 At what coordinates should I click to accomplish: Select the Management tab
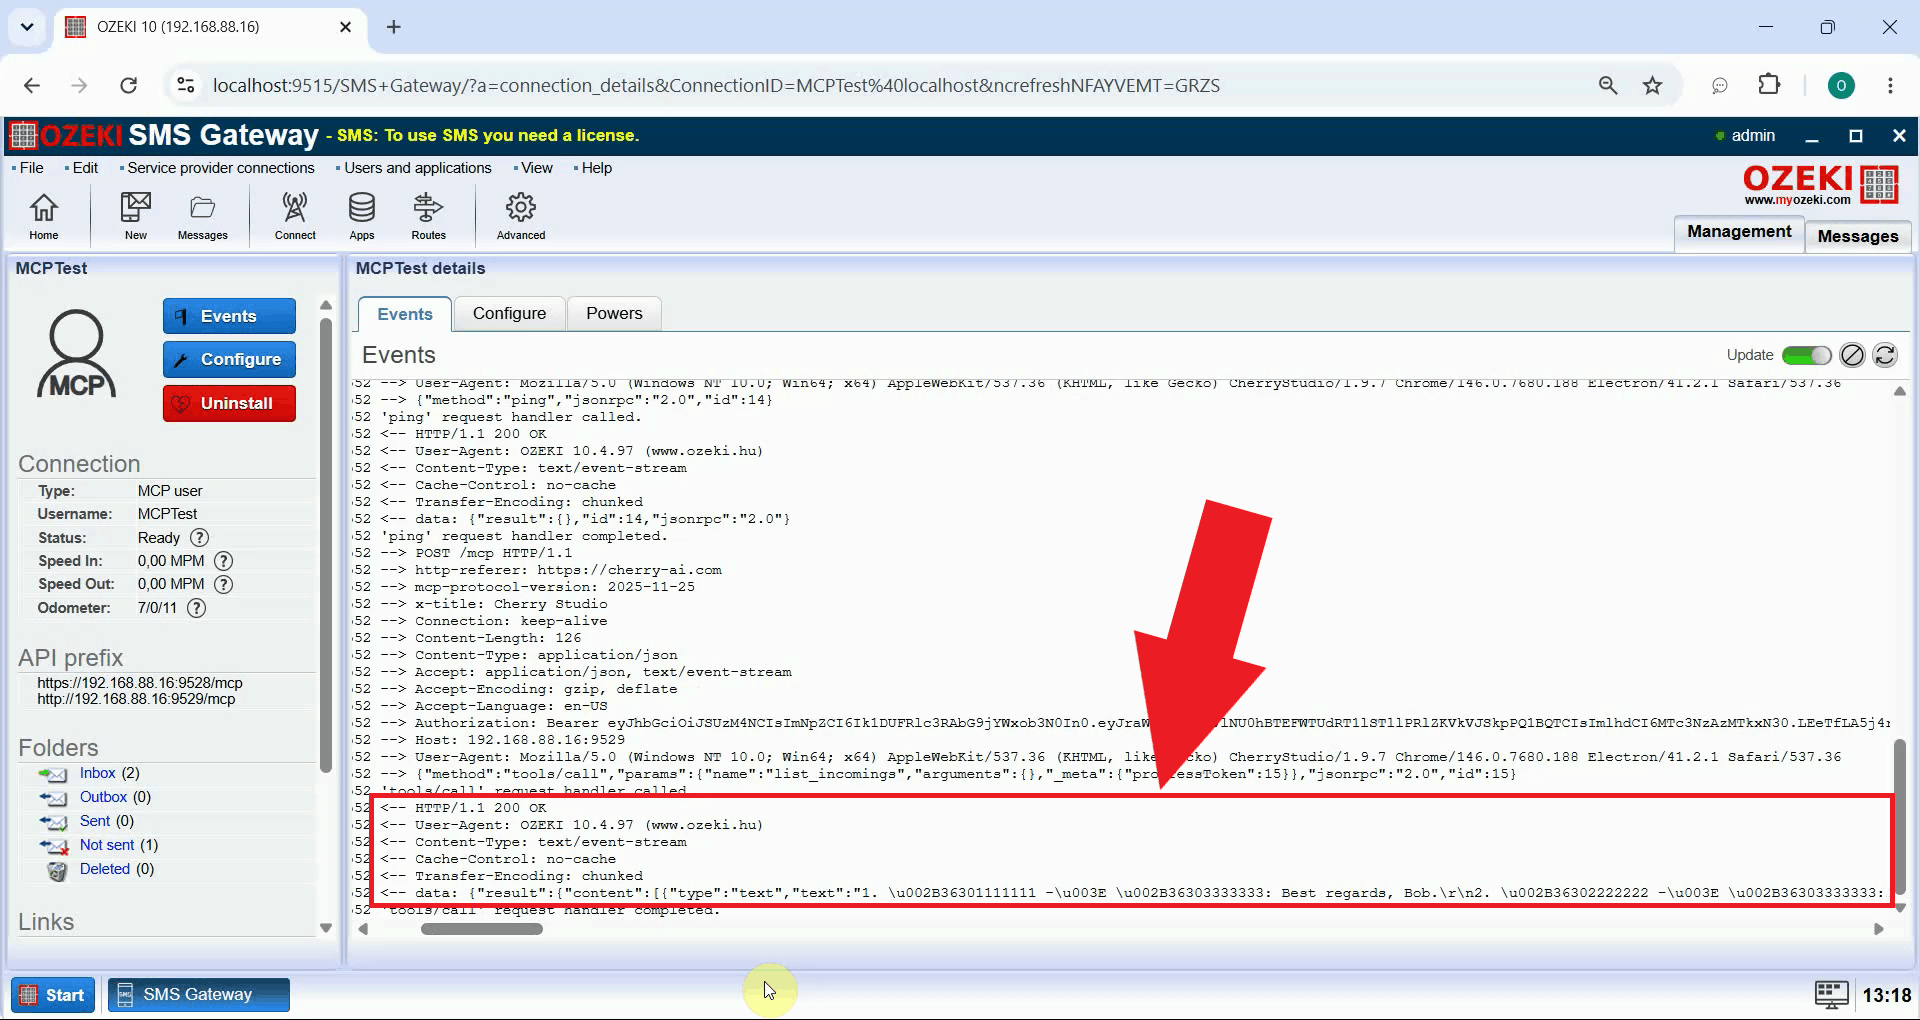[x=1739, y=232]
